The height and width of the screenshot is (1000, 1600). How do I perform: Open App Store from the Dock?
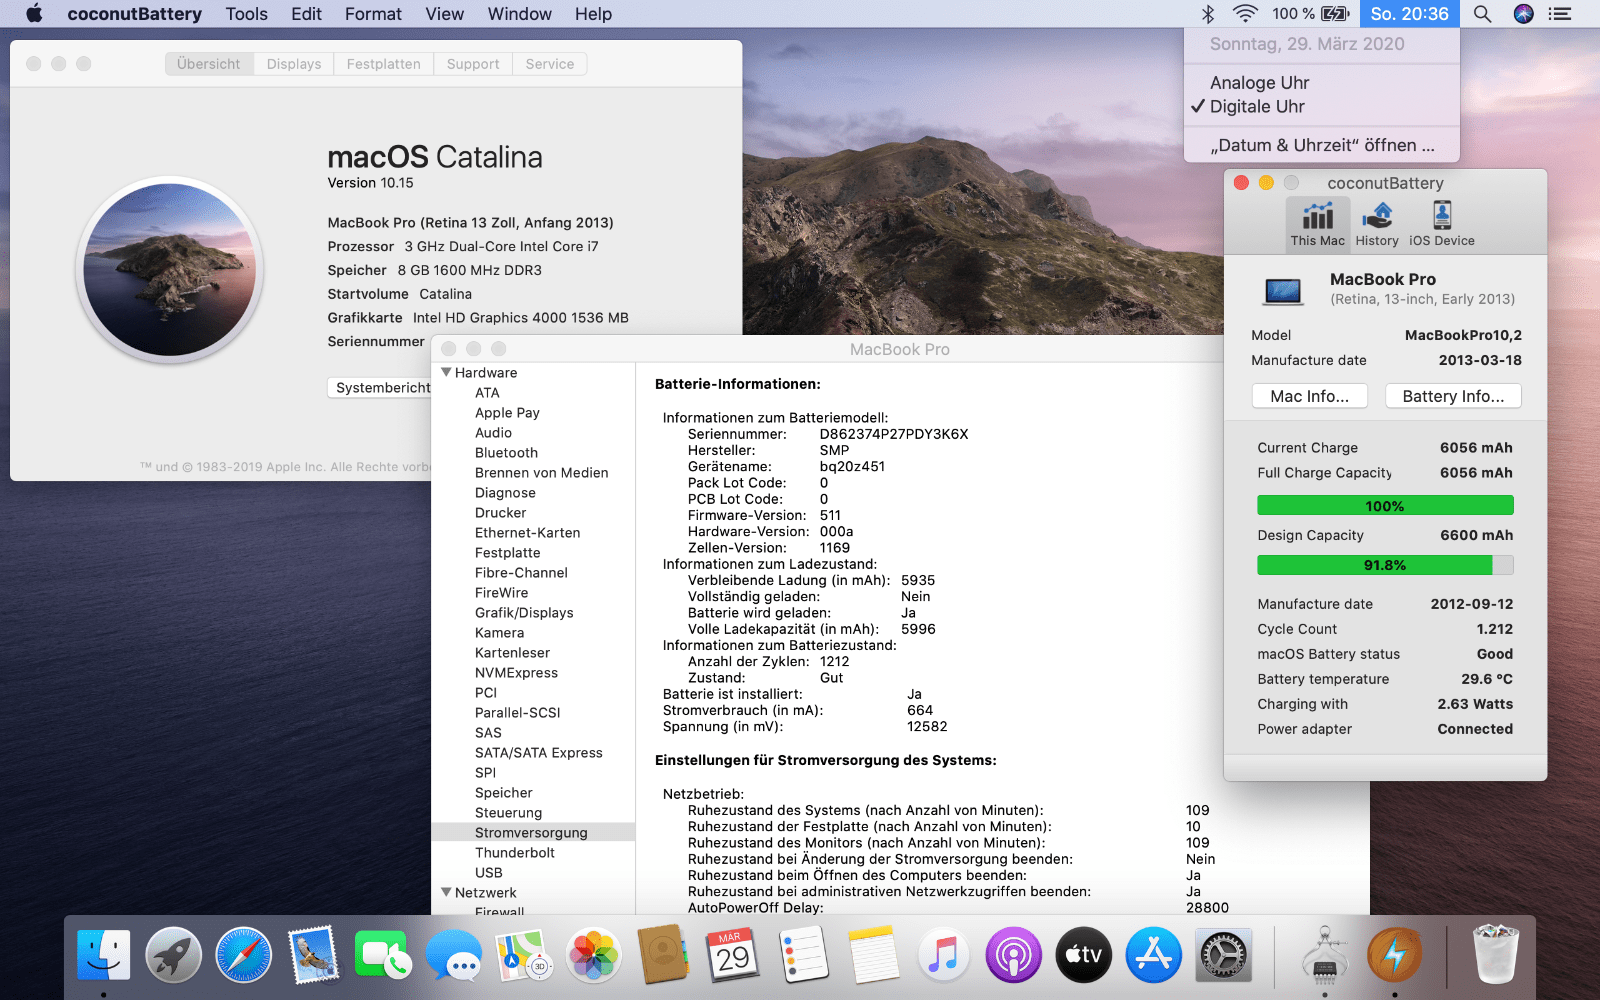[x=1153, y=955]
